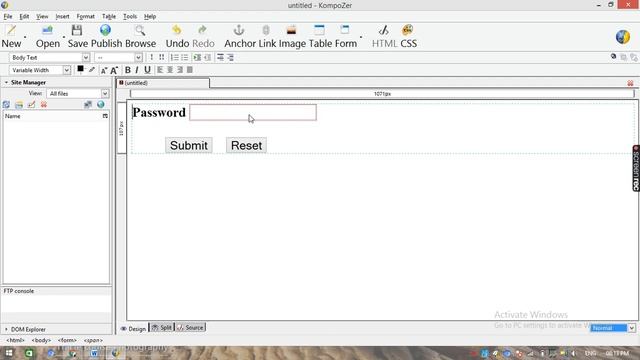Screen dimensions: 640x360
Task: Open the Edit menu
Action: 24,16
